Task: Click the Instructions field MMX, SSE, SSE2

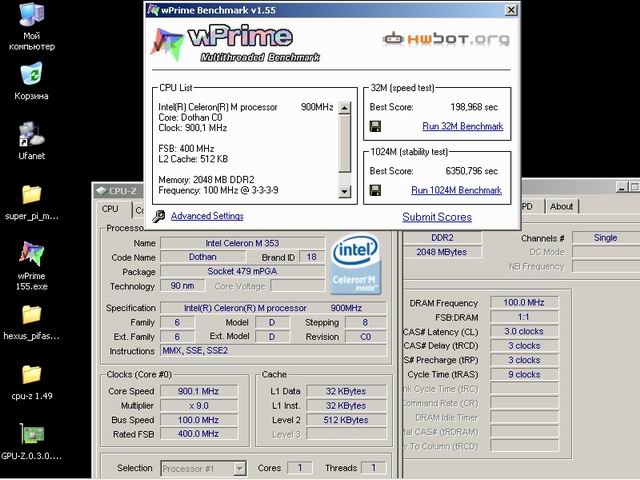Action: pos(273,350)
